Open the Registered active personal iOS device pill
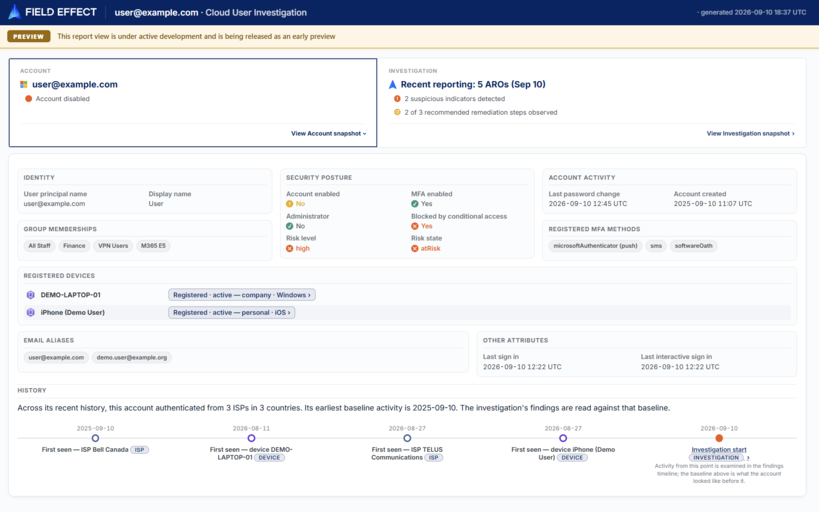 (231, 312)
